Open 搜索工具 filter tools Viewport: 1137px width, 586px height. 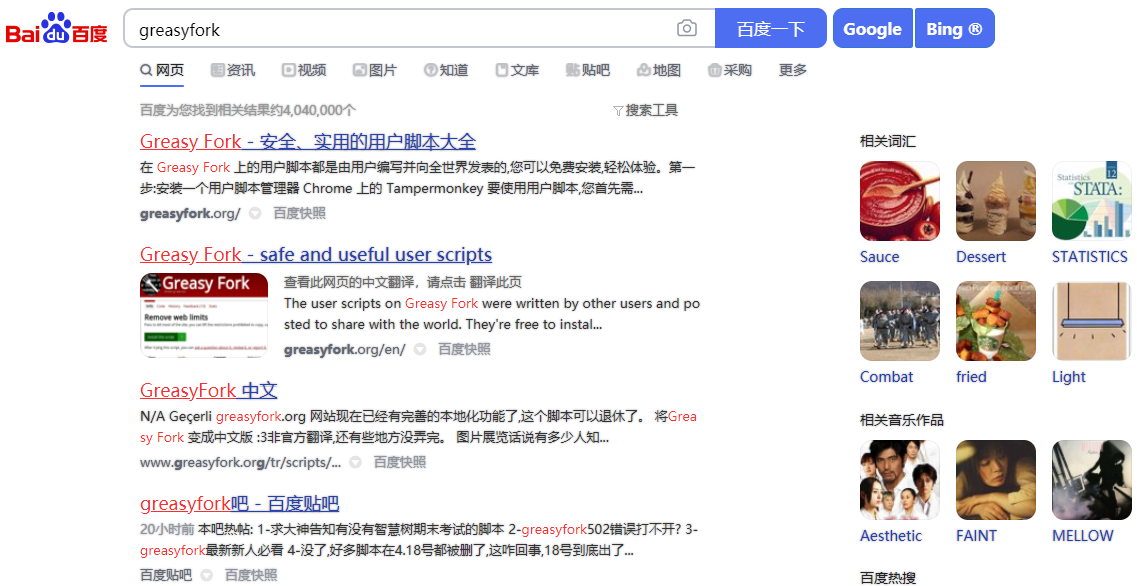click(645, 110)
